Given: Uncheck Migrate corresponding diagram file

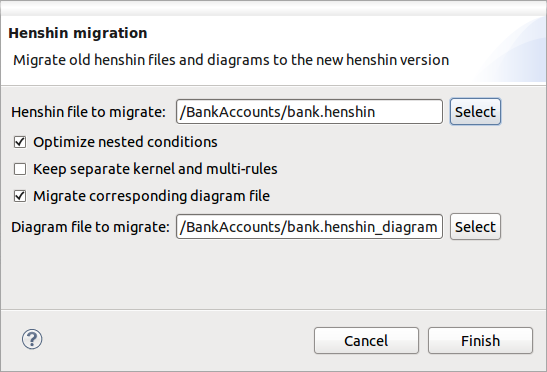Looking at the screenshot, I should [x=20, y=196].
